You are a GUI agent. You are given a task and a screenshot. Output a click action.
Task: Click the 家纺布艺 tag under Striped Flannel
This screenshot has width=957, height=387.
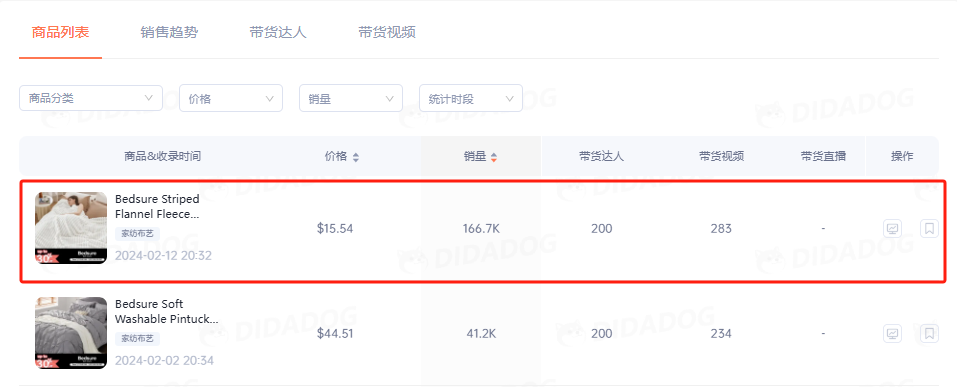pos(137,234)
